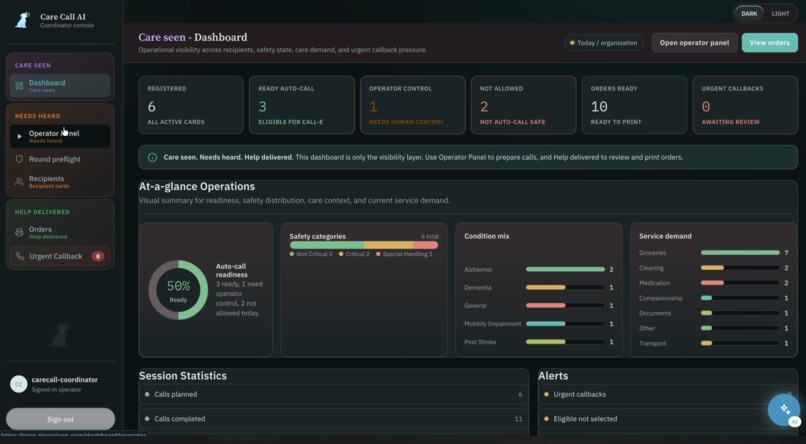Screen dimensions: 806x444
Task: Click the Alerts heading
Action: click(x=553, y=376)
